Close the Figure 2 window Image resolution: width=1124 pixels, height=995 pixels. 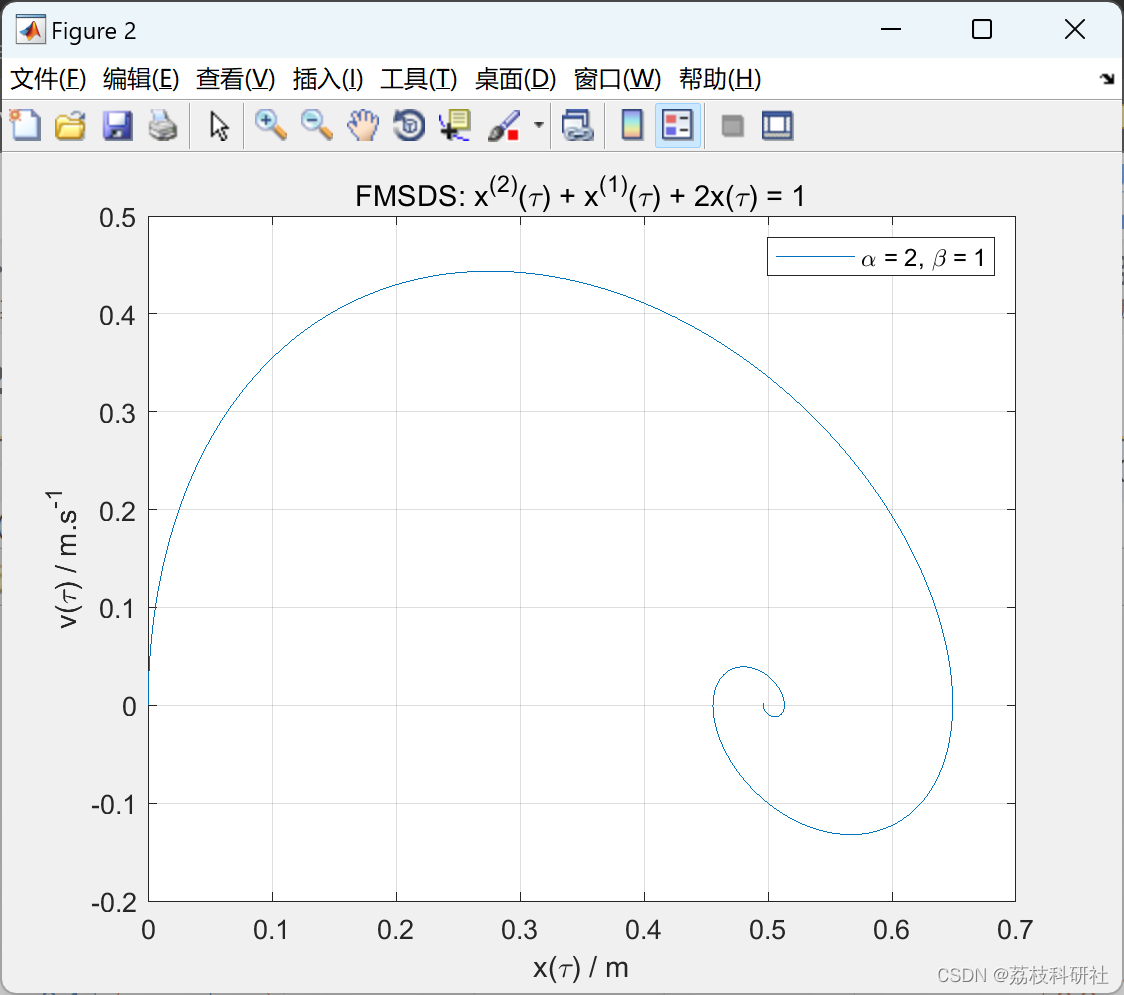pos(1075,29)
